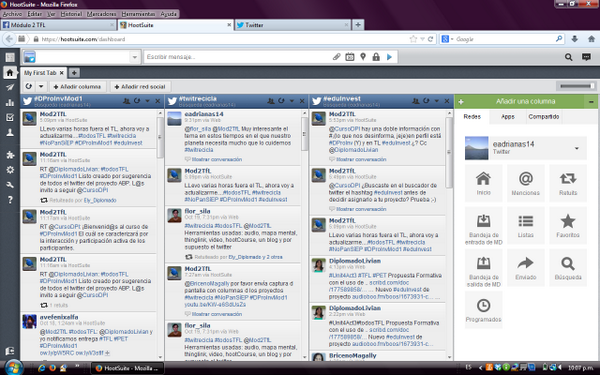Switch to the Twitter browser tab
600x375 pixels.
click(293, 25)
